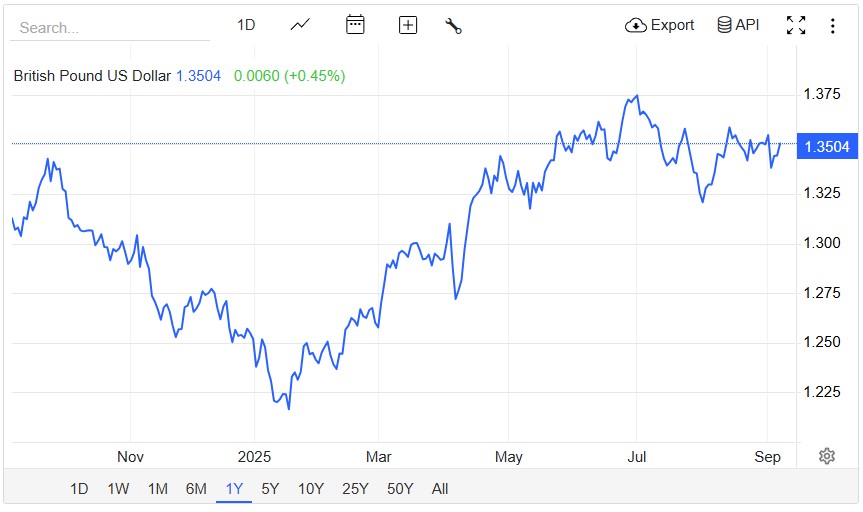Click the 1.3504 current price label
Screen dimensions: 863x512
coord(826,147)
